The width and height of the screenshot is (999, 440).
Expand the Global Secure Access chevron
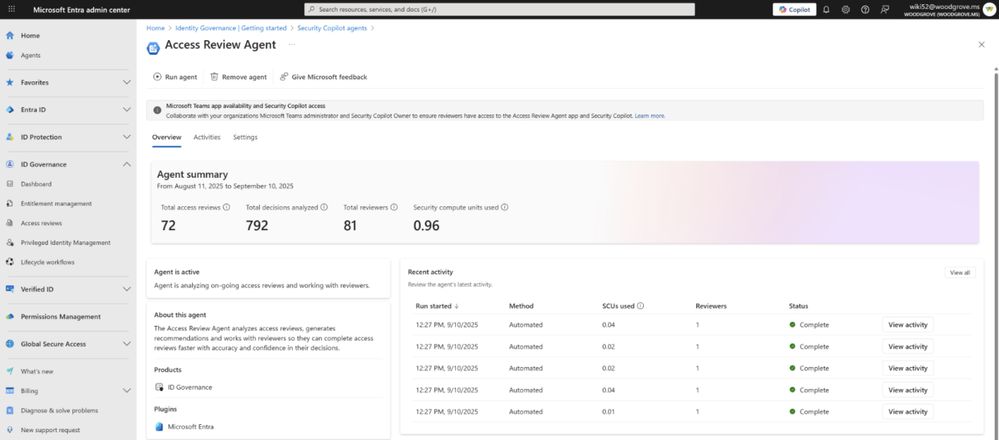[x=127, y=344]
